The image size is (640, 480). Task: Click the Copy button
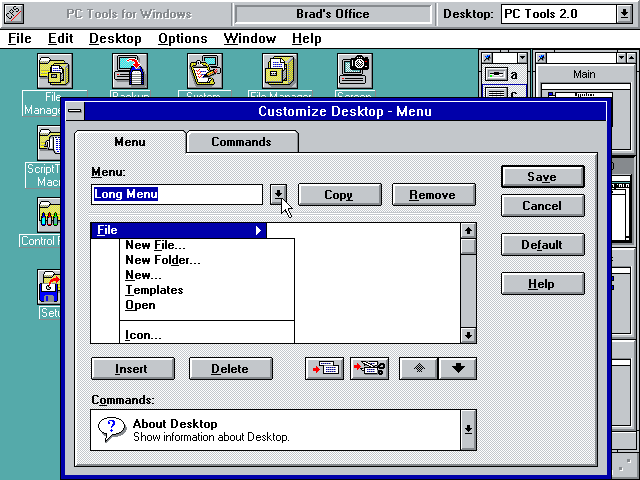(x=340, y=195)
